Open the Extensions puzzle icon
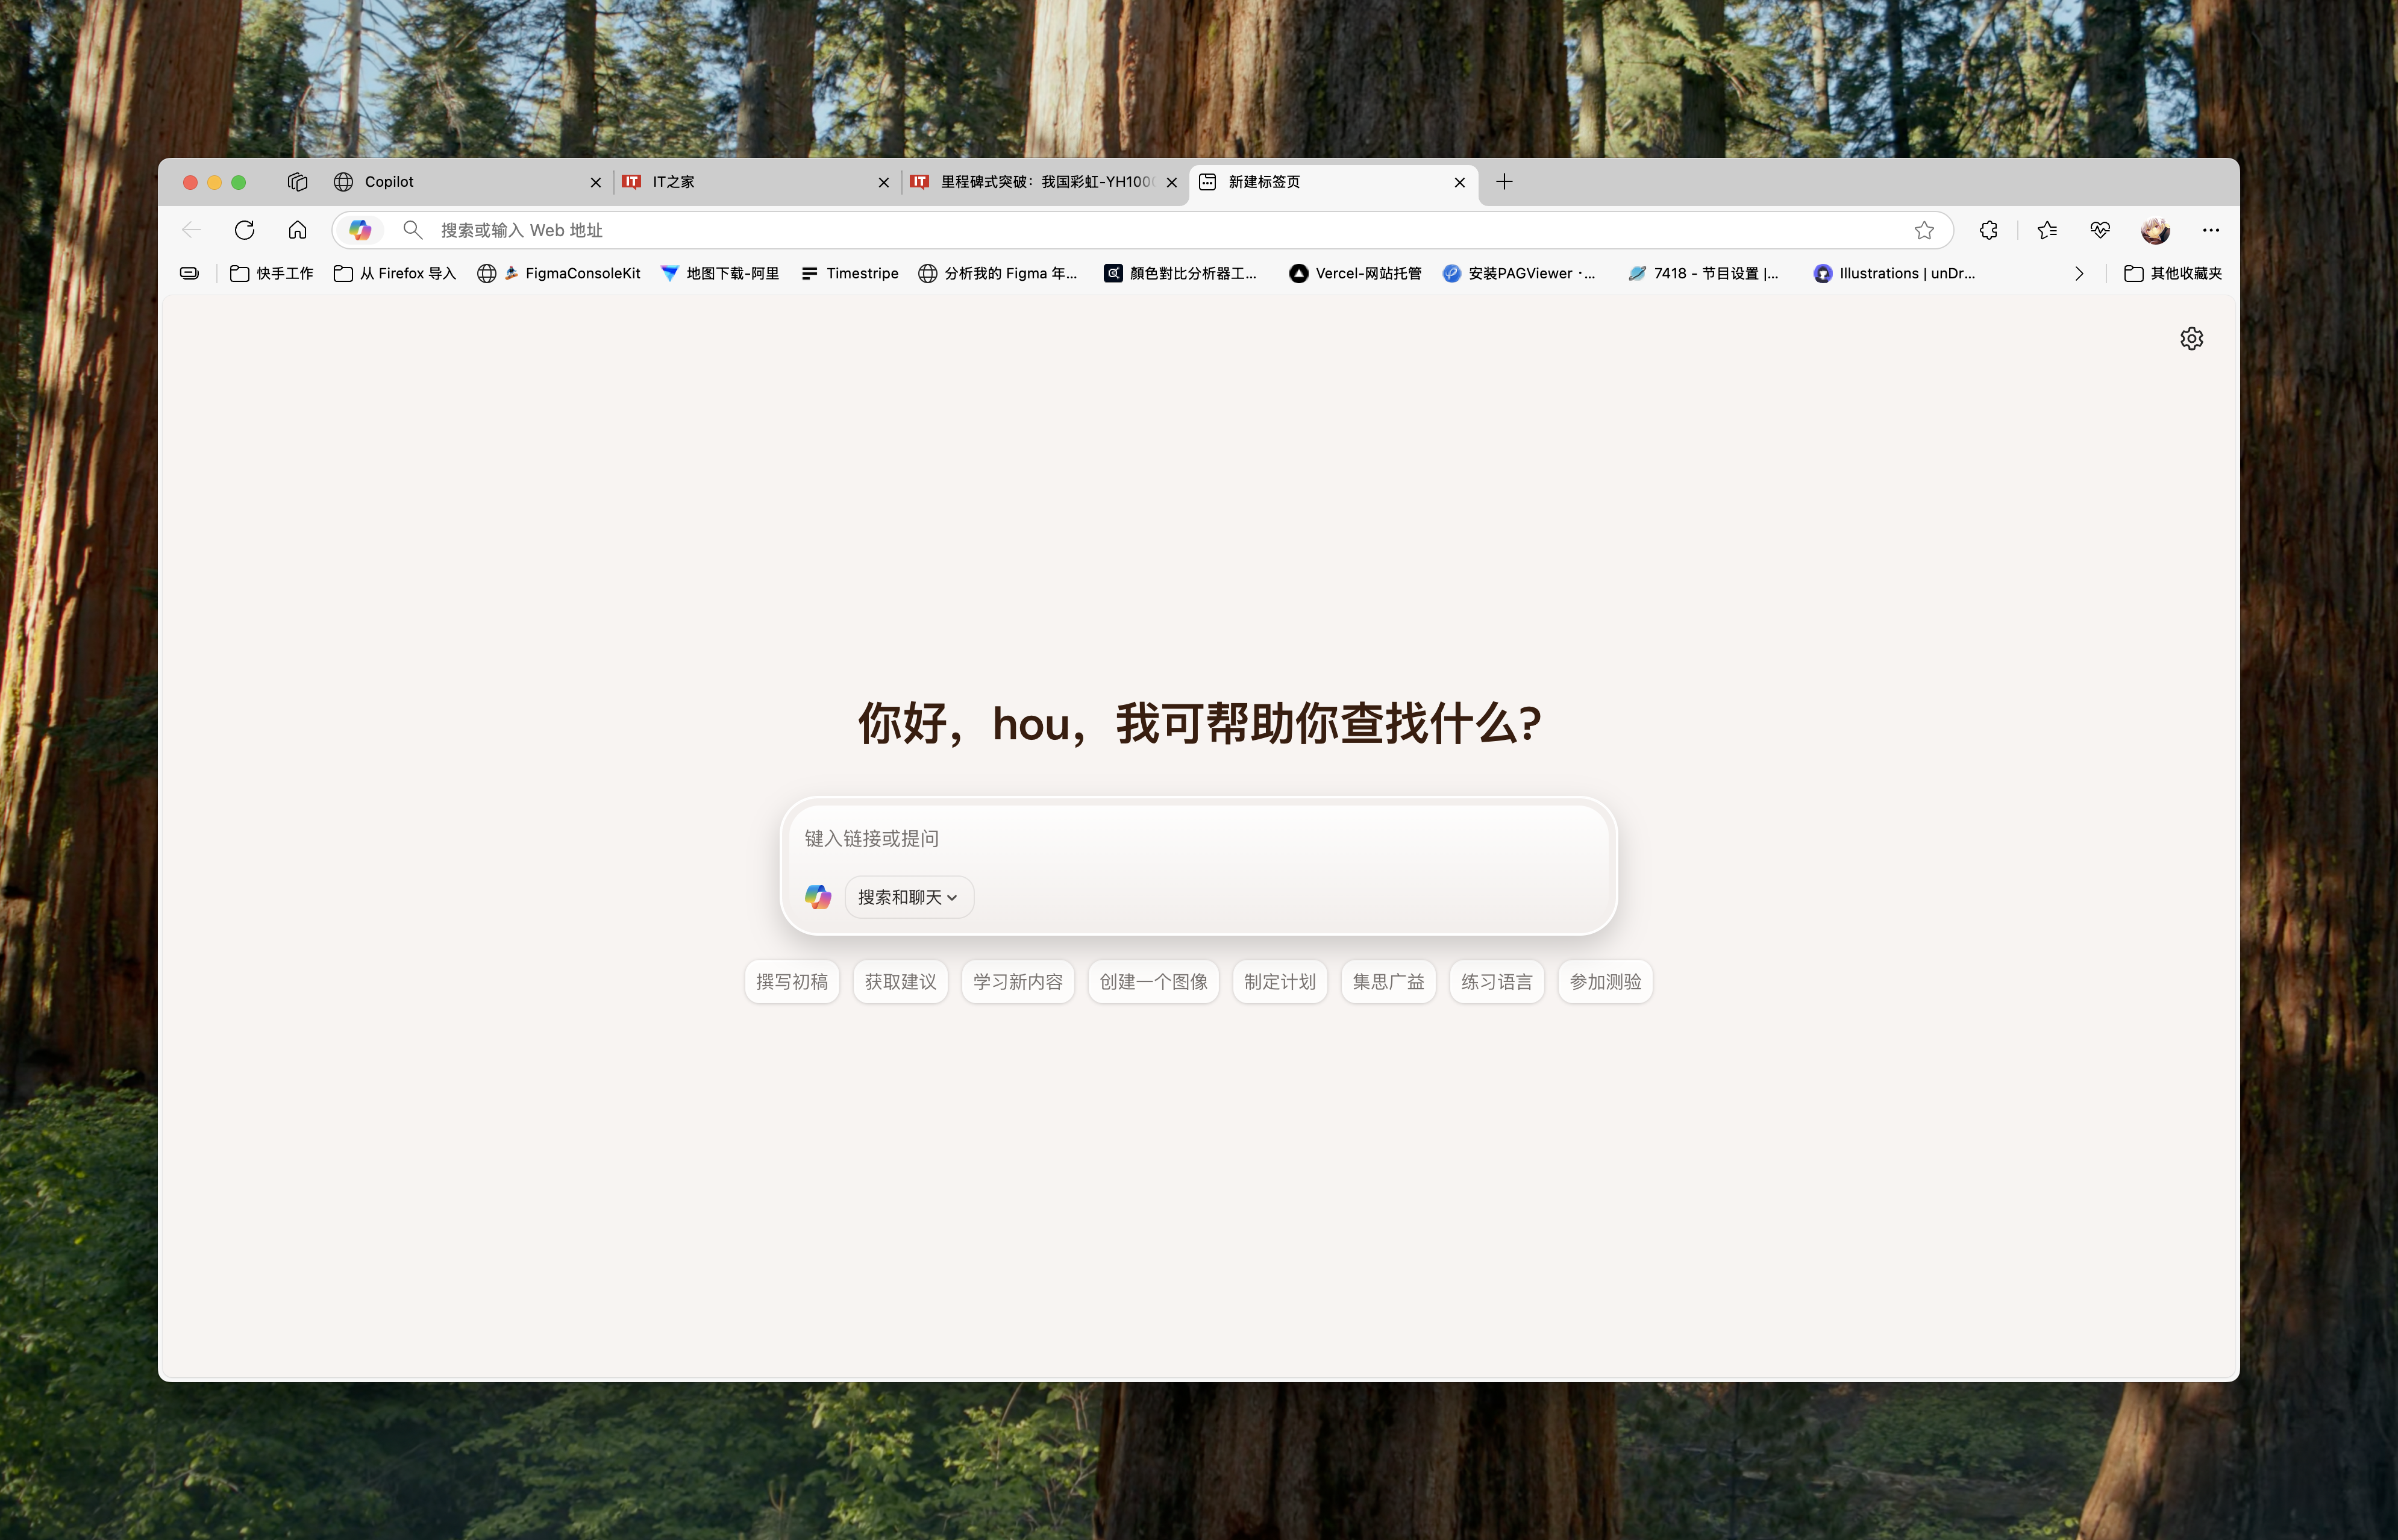The image size is (2398, 1540). [1988, 230]
